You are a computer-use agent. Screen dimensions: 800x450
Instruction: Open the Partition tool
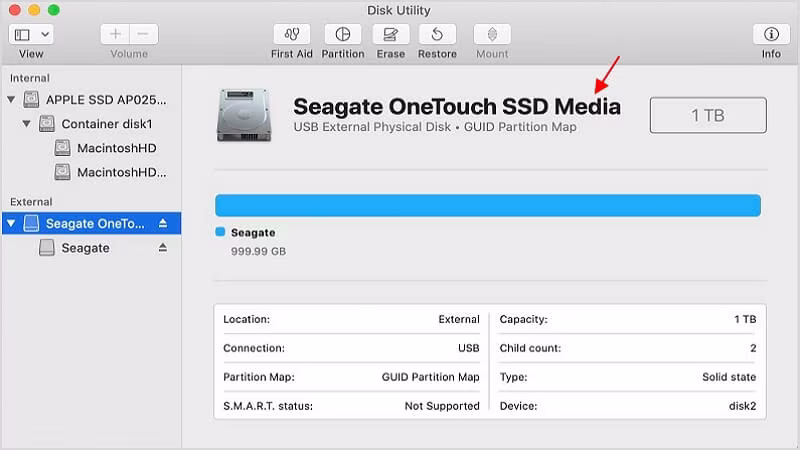pos(342,35)
